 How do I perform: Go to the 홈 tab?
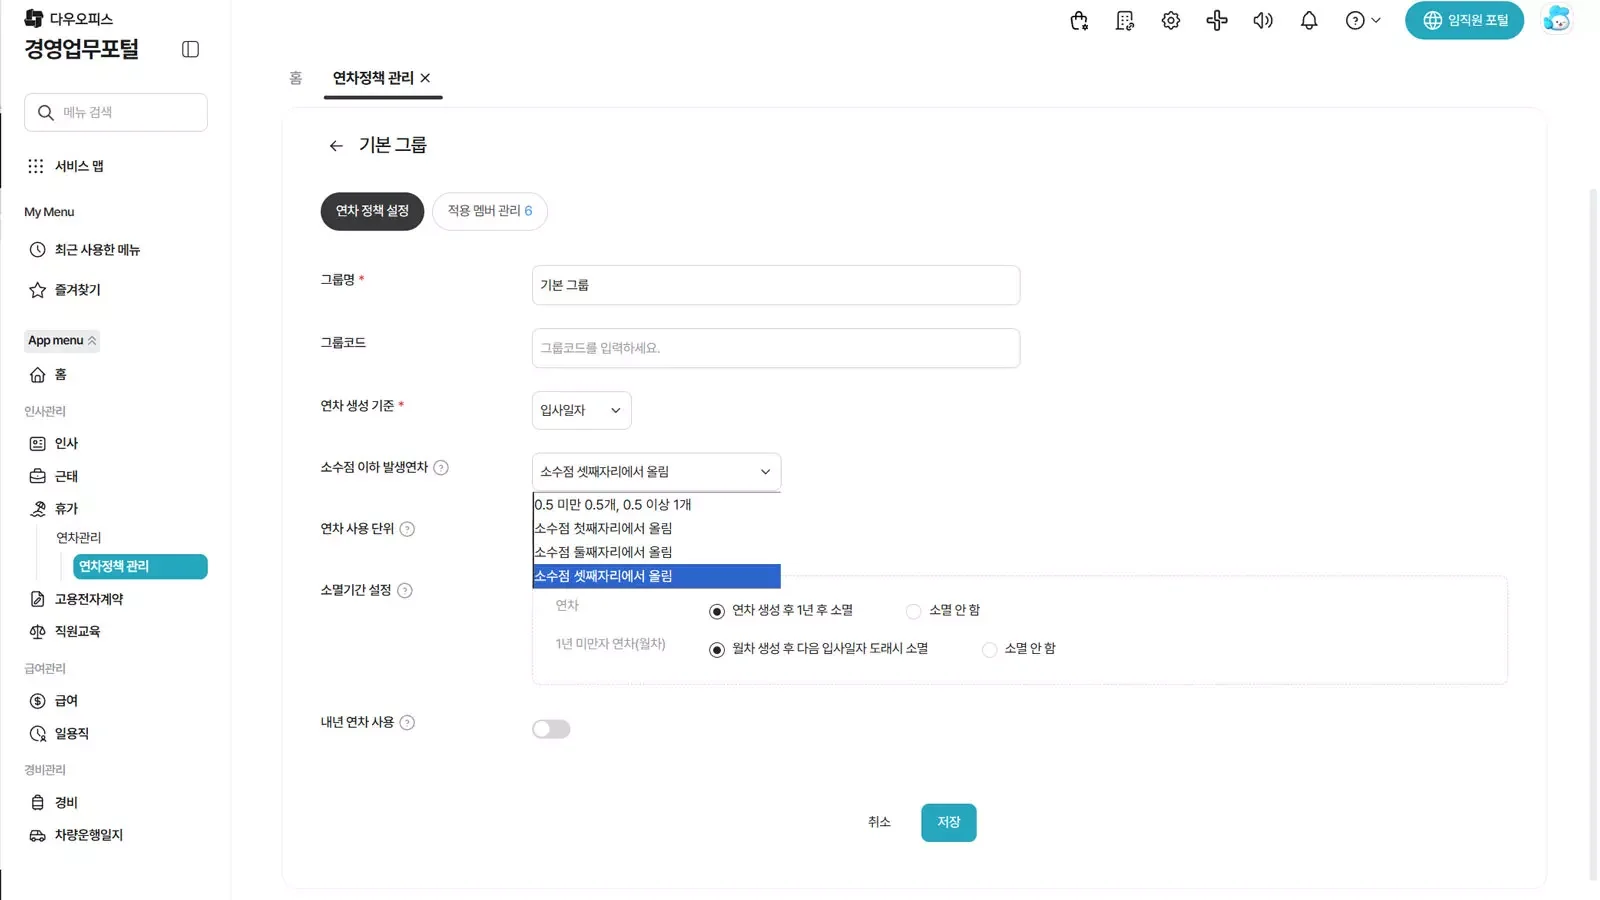[x=295, y=78]
